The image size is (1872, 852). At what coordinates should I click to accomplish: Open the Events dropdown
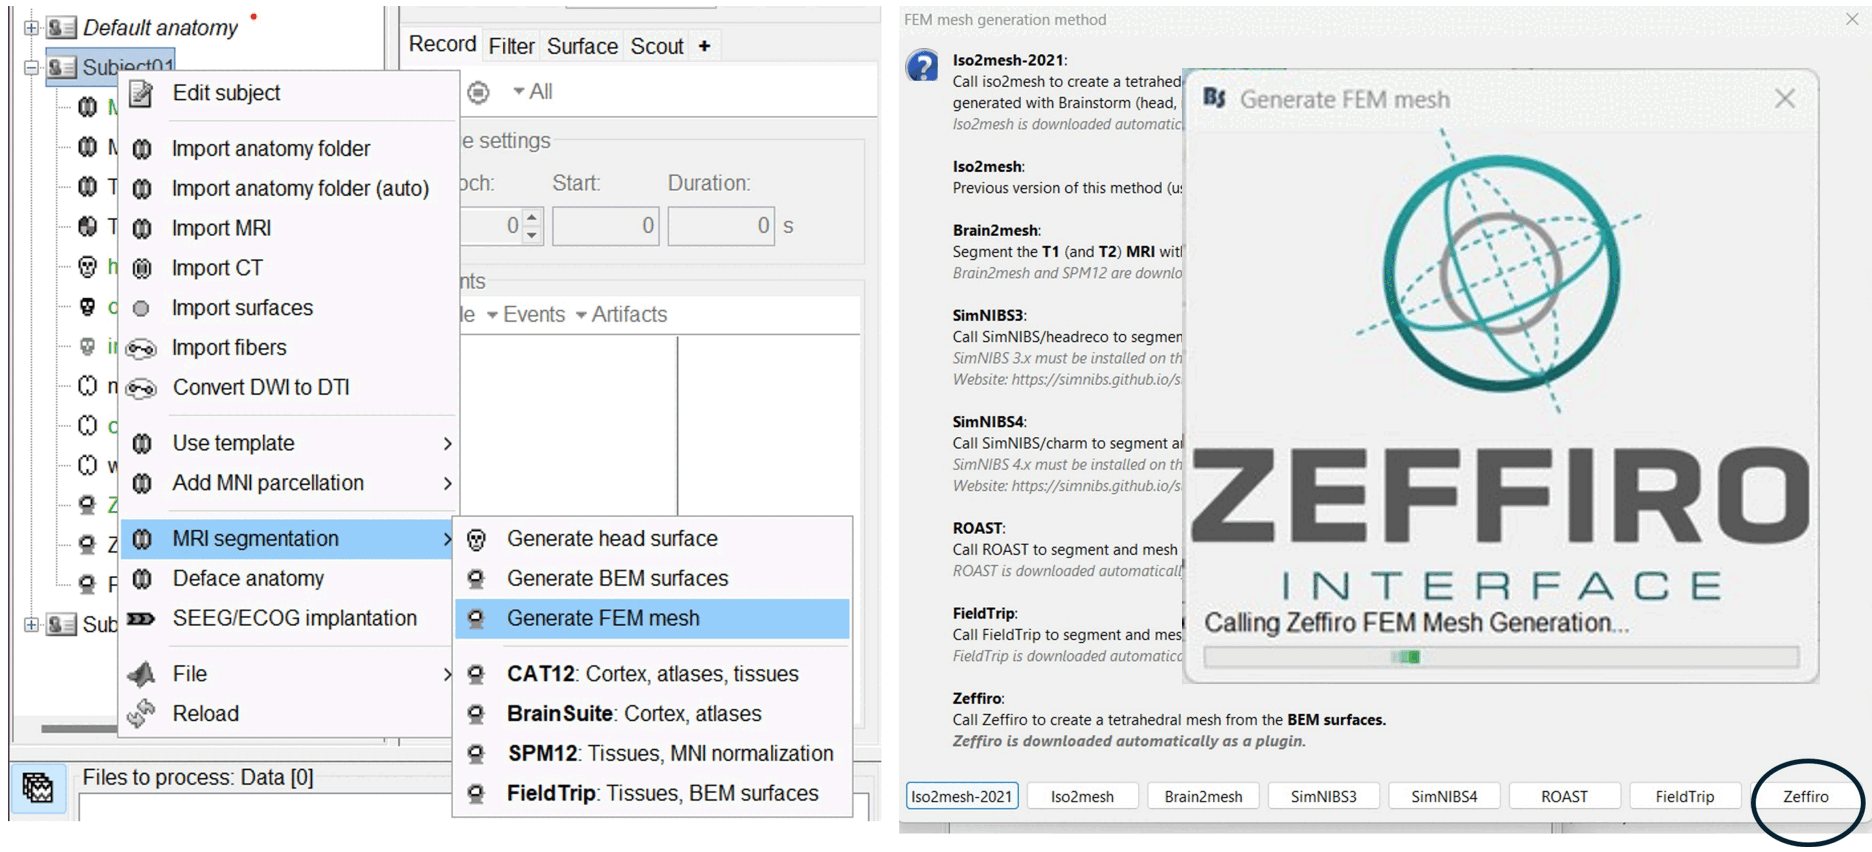point(525,315)
